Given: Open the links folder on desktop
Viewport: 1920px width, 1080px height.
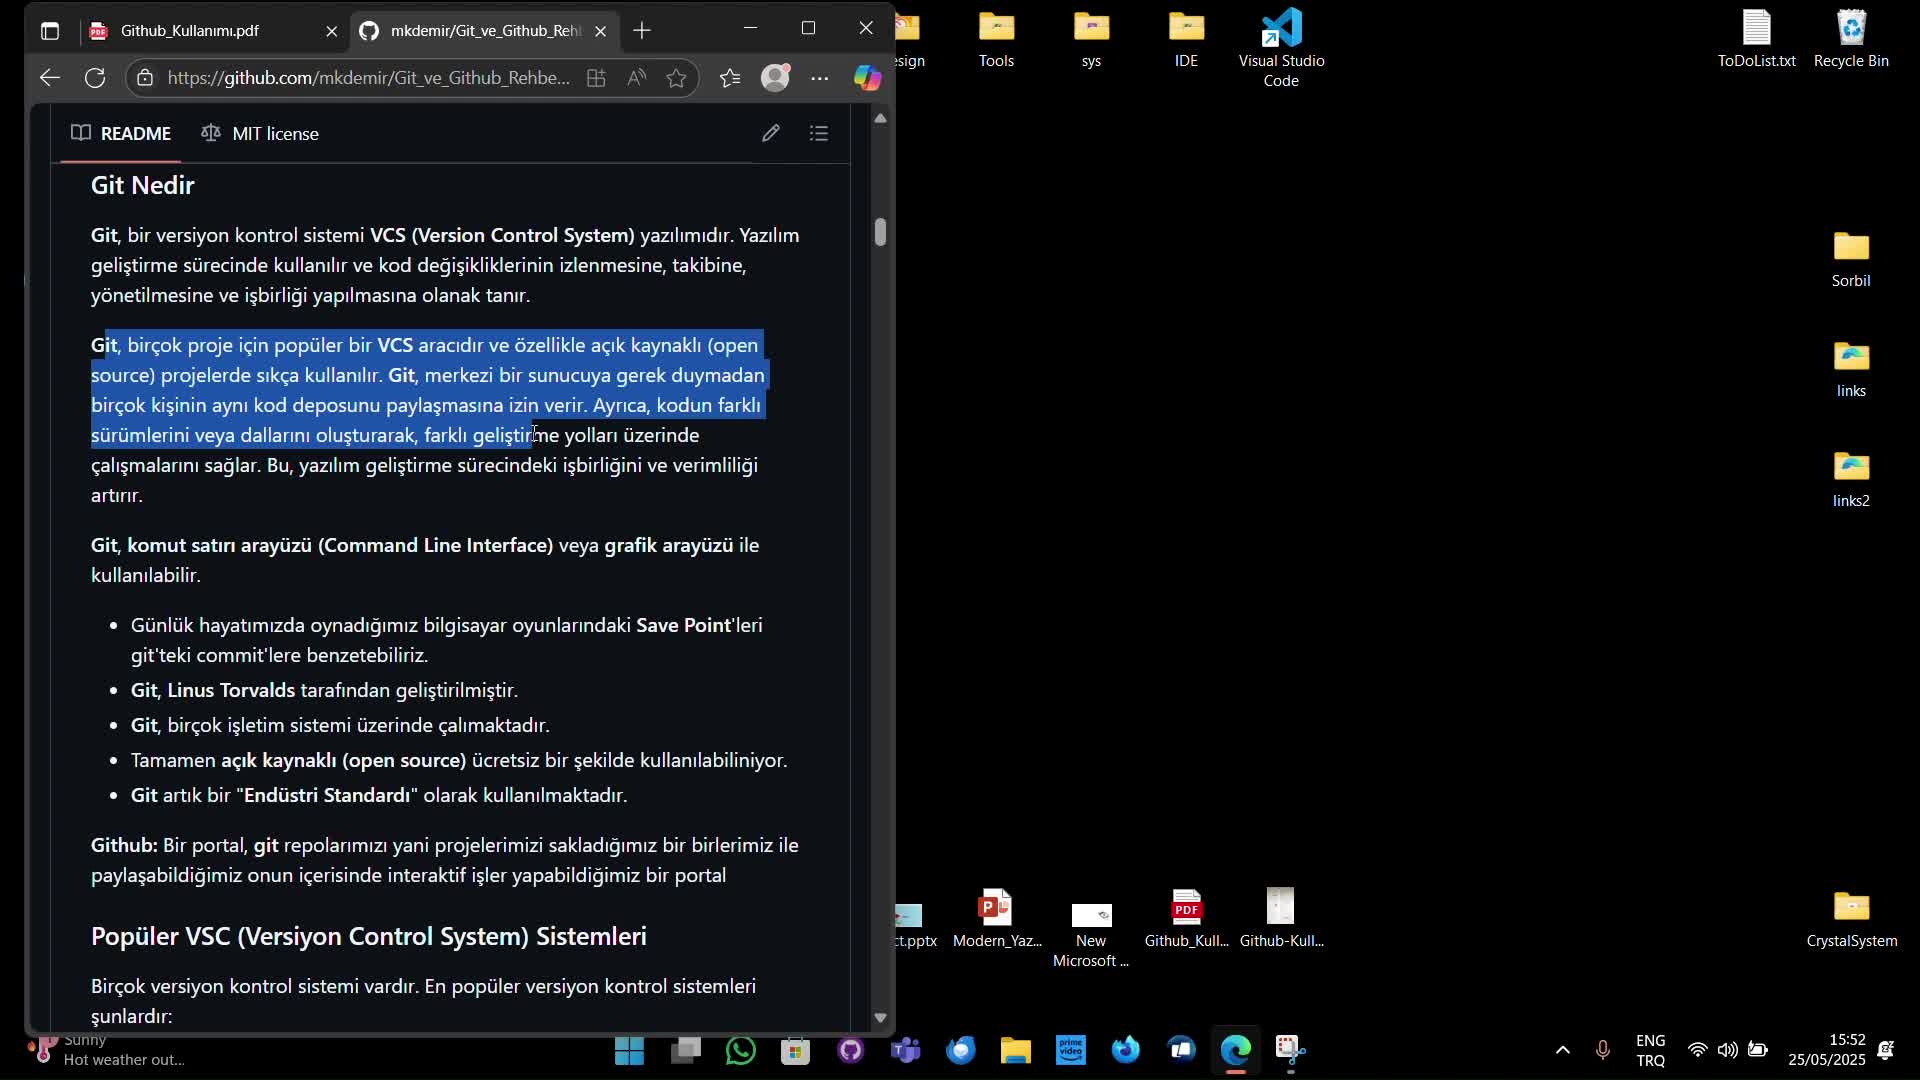Looking at the screenshot, I should 1851,370.
